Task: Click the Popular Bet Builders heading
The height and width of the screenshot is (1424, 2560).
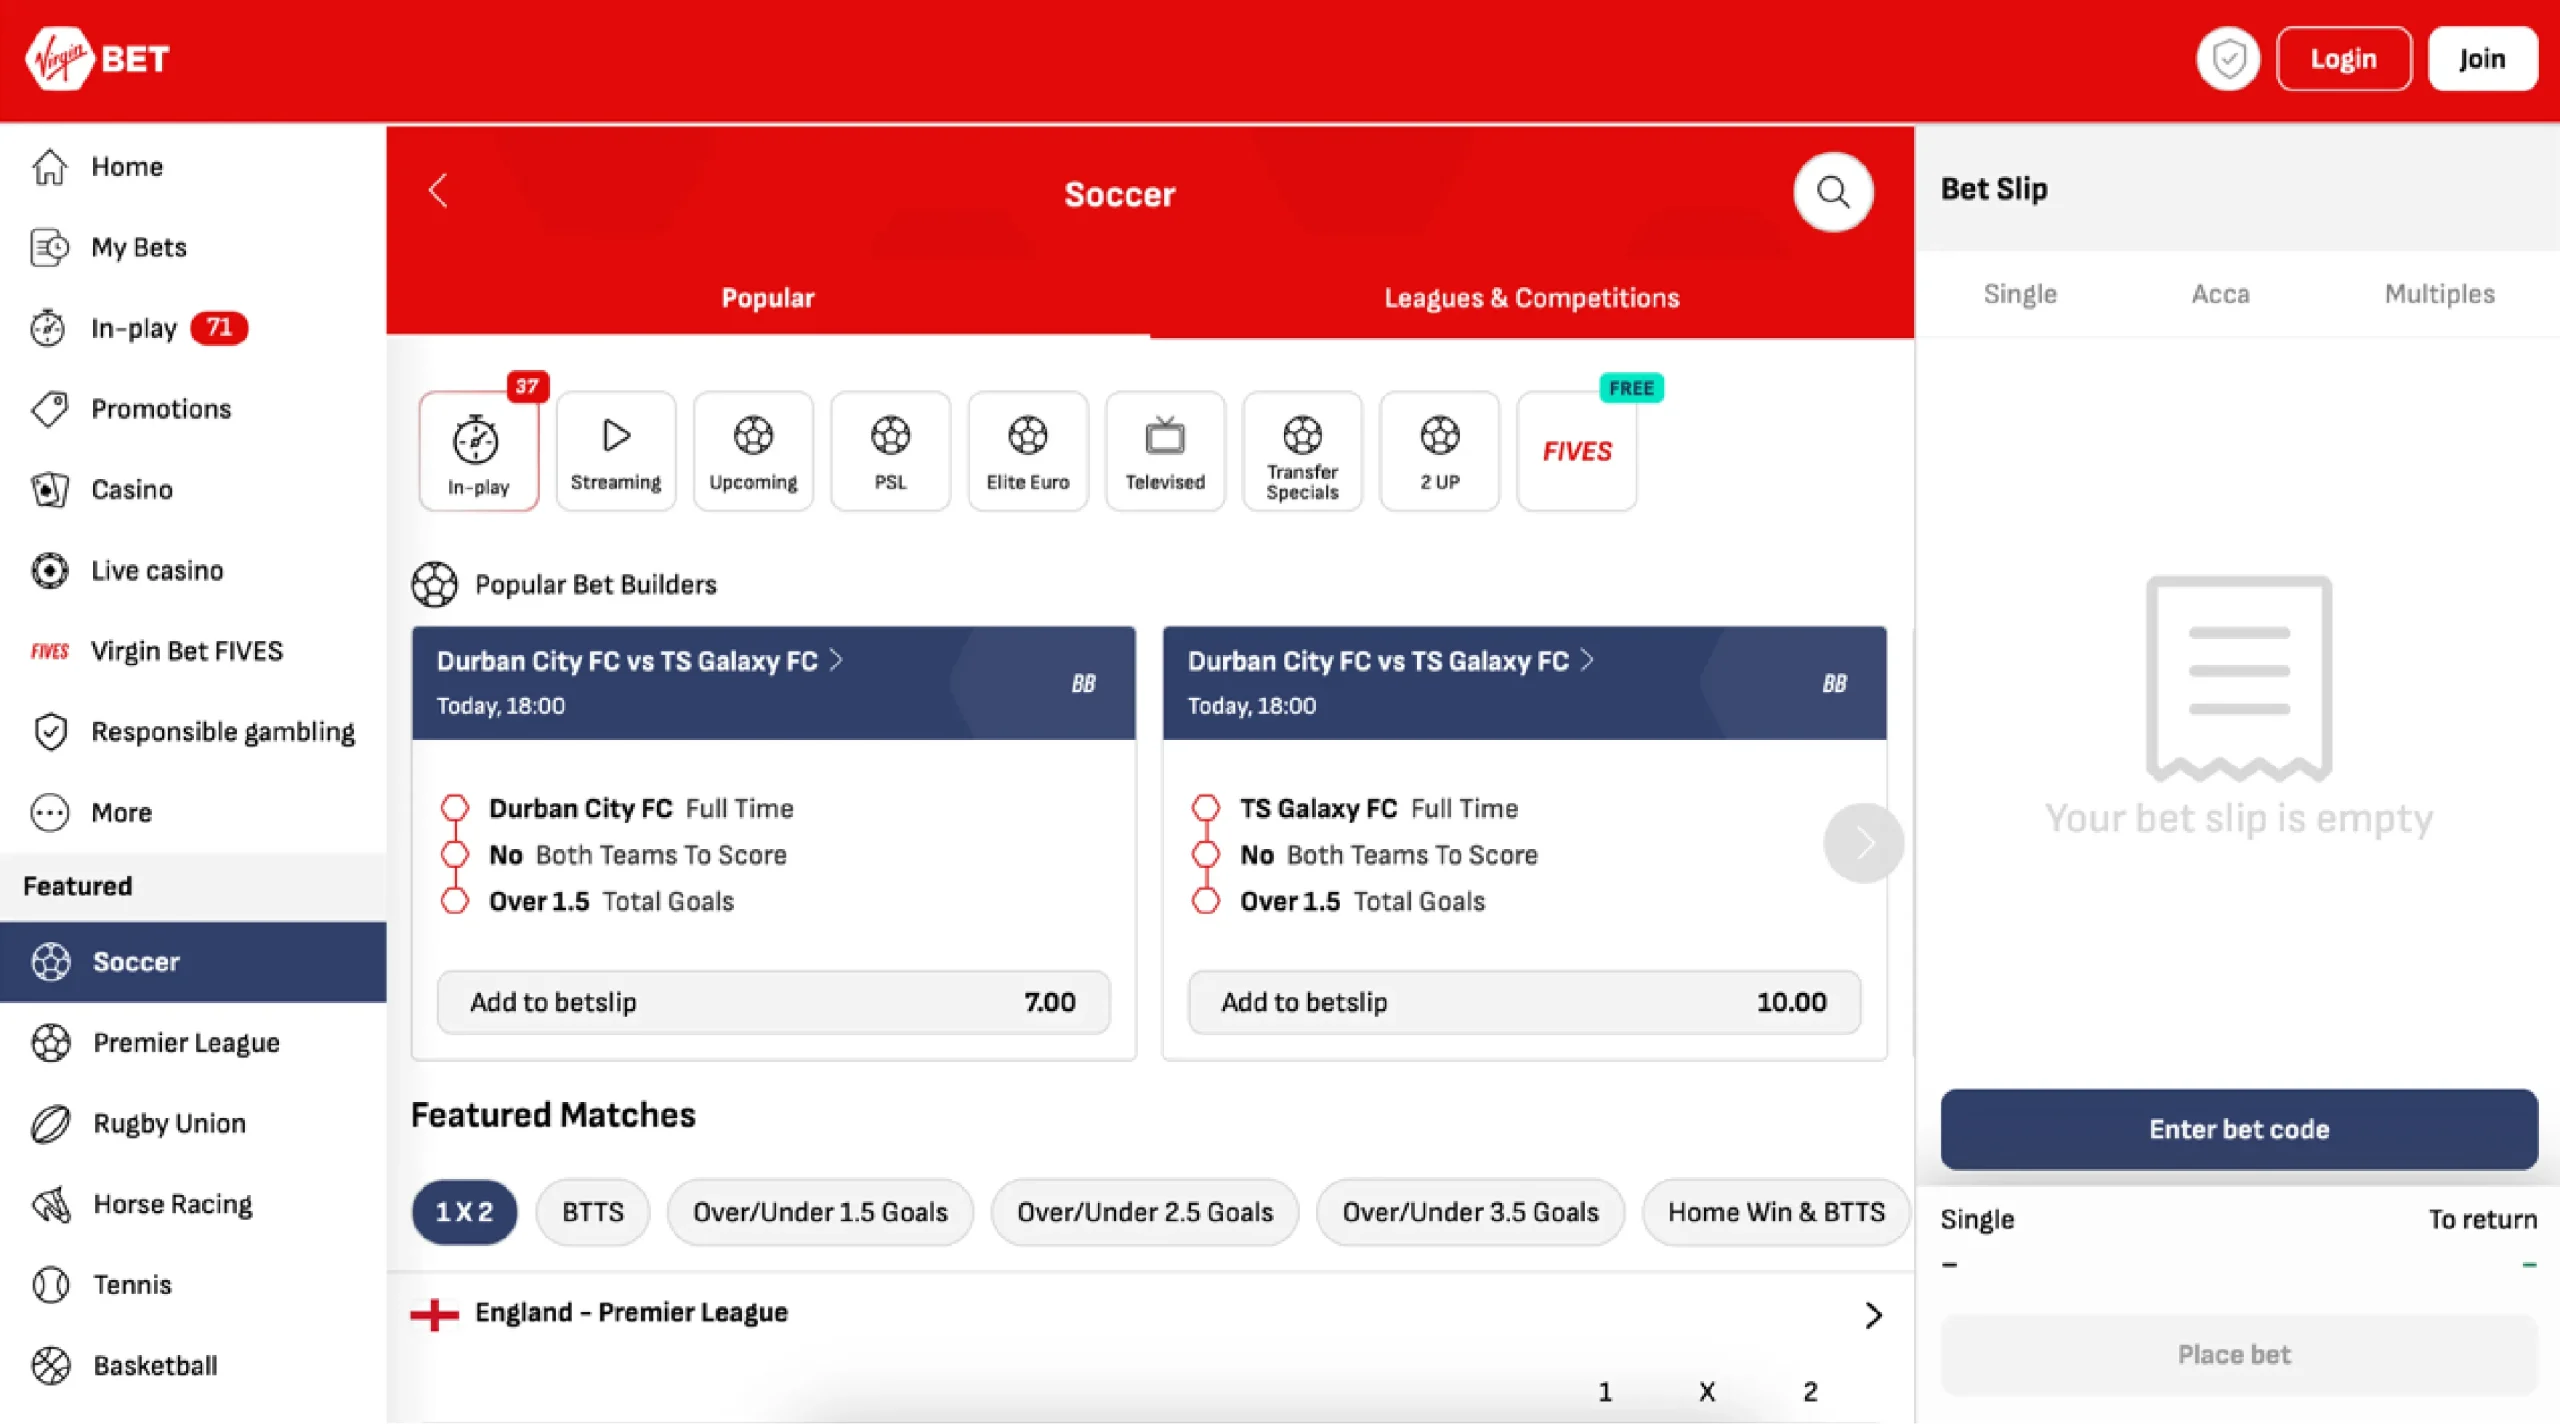Action: (596, 584)
